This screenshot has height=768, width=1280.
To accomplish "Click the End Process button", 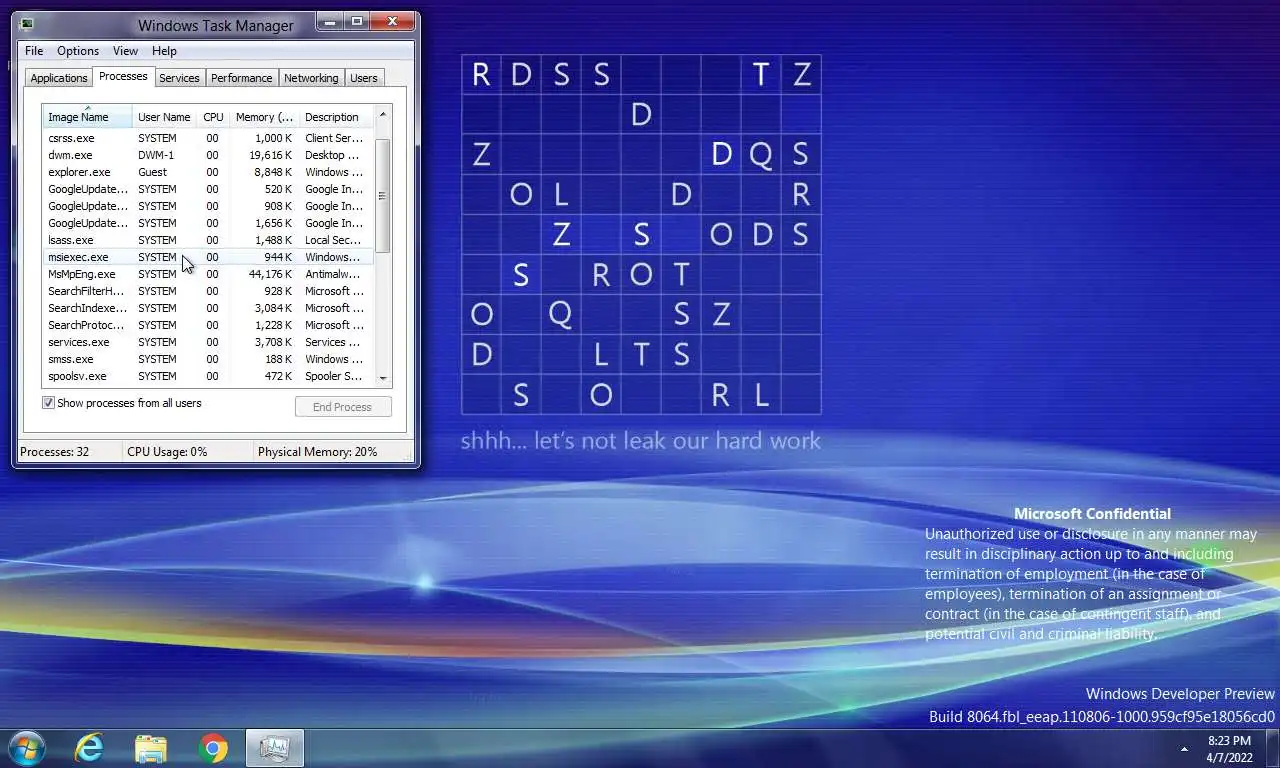I will click(343, 407).
